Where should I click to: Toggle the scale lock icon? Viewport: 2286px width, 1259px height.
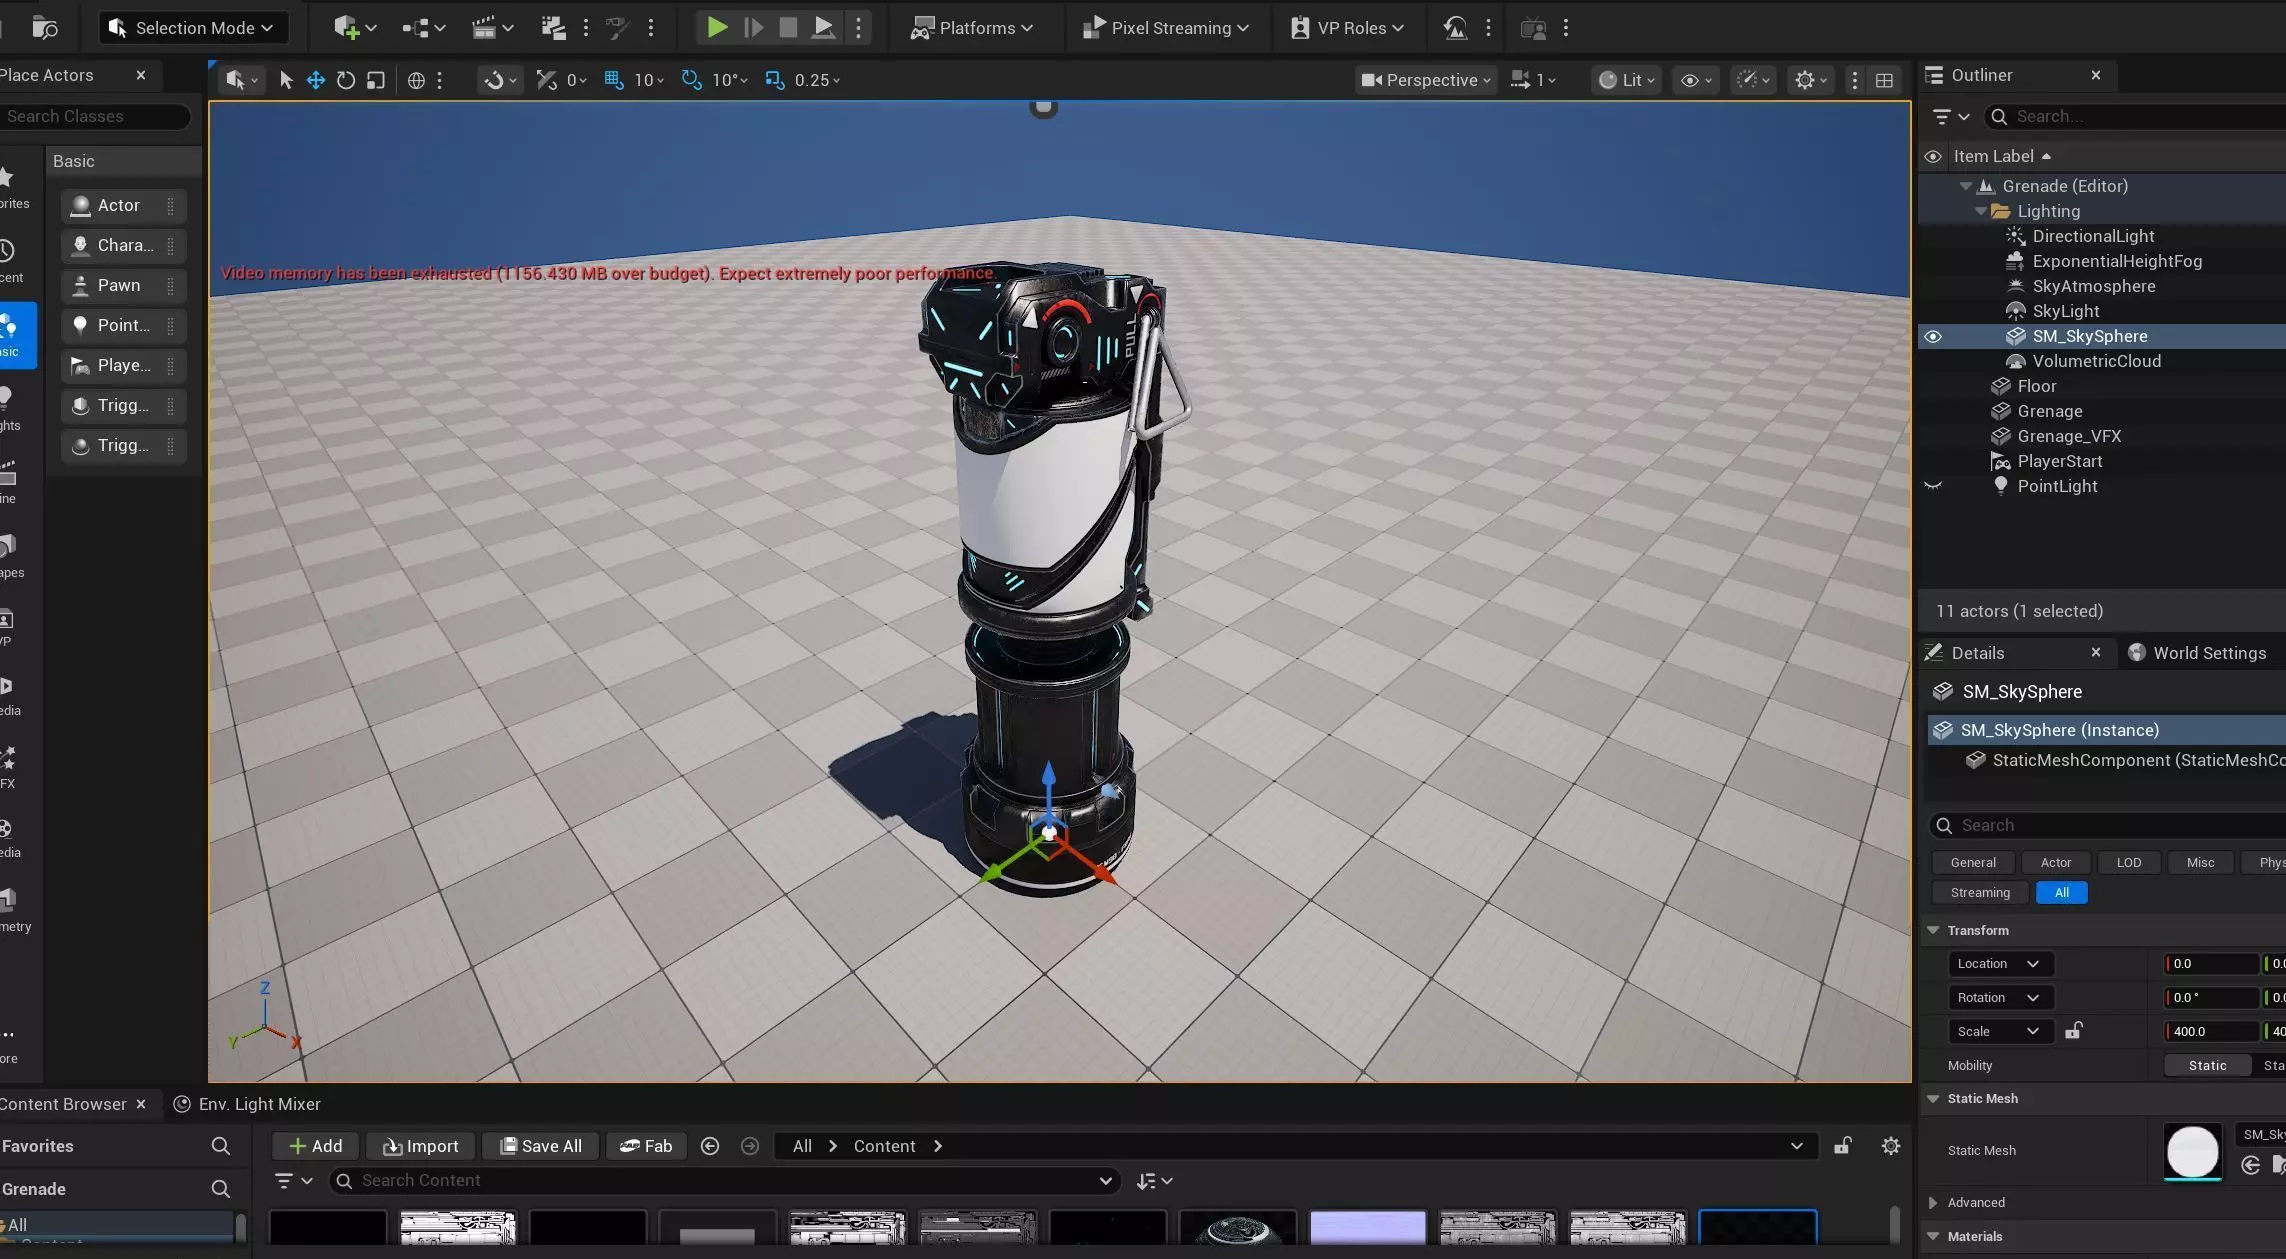click(2073, 1031)
